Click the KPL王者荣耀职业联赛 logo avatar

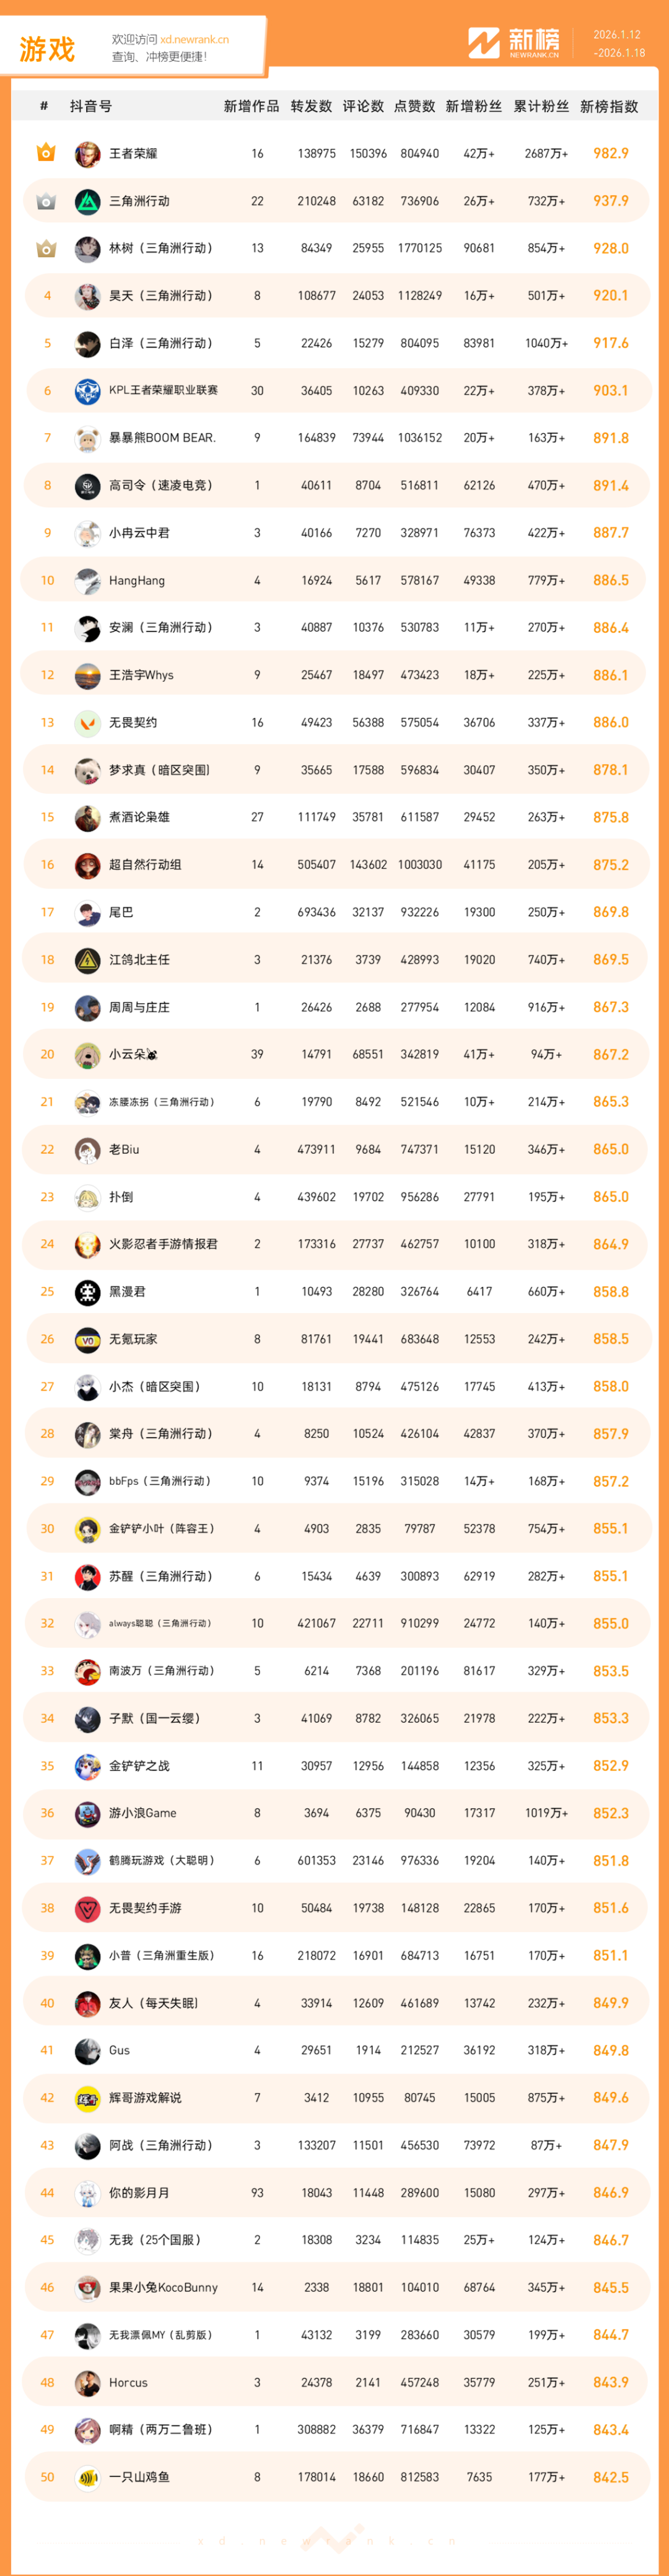87,391
